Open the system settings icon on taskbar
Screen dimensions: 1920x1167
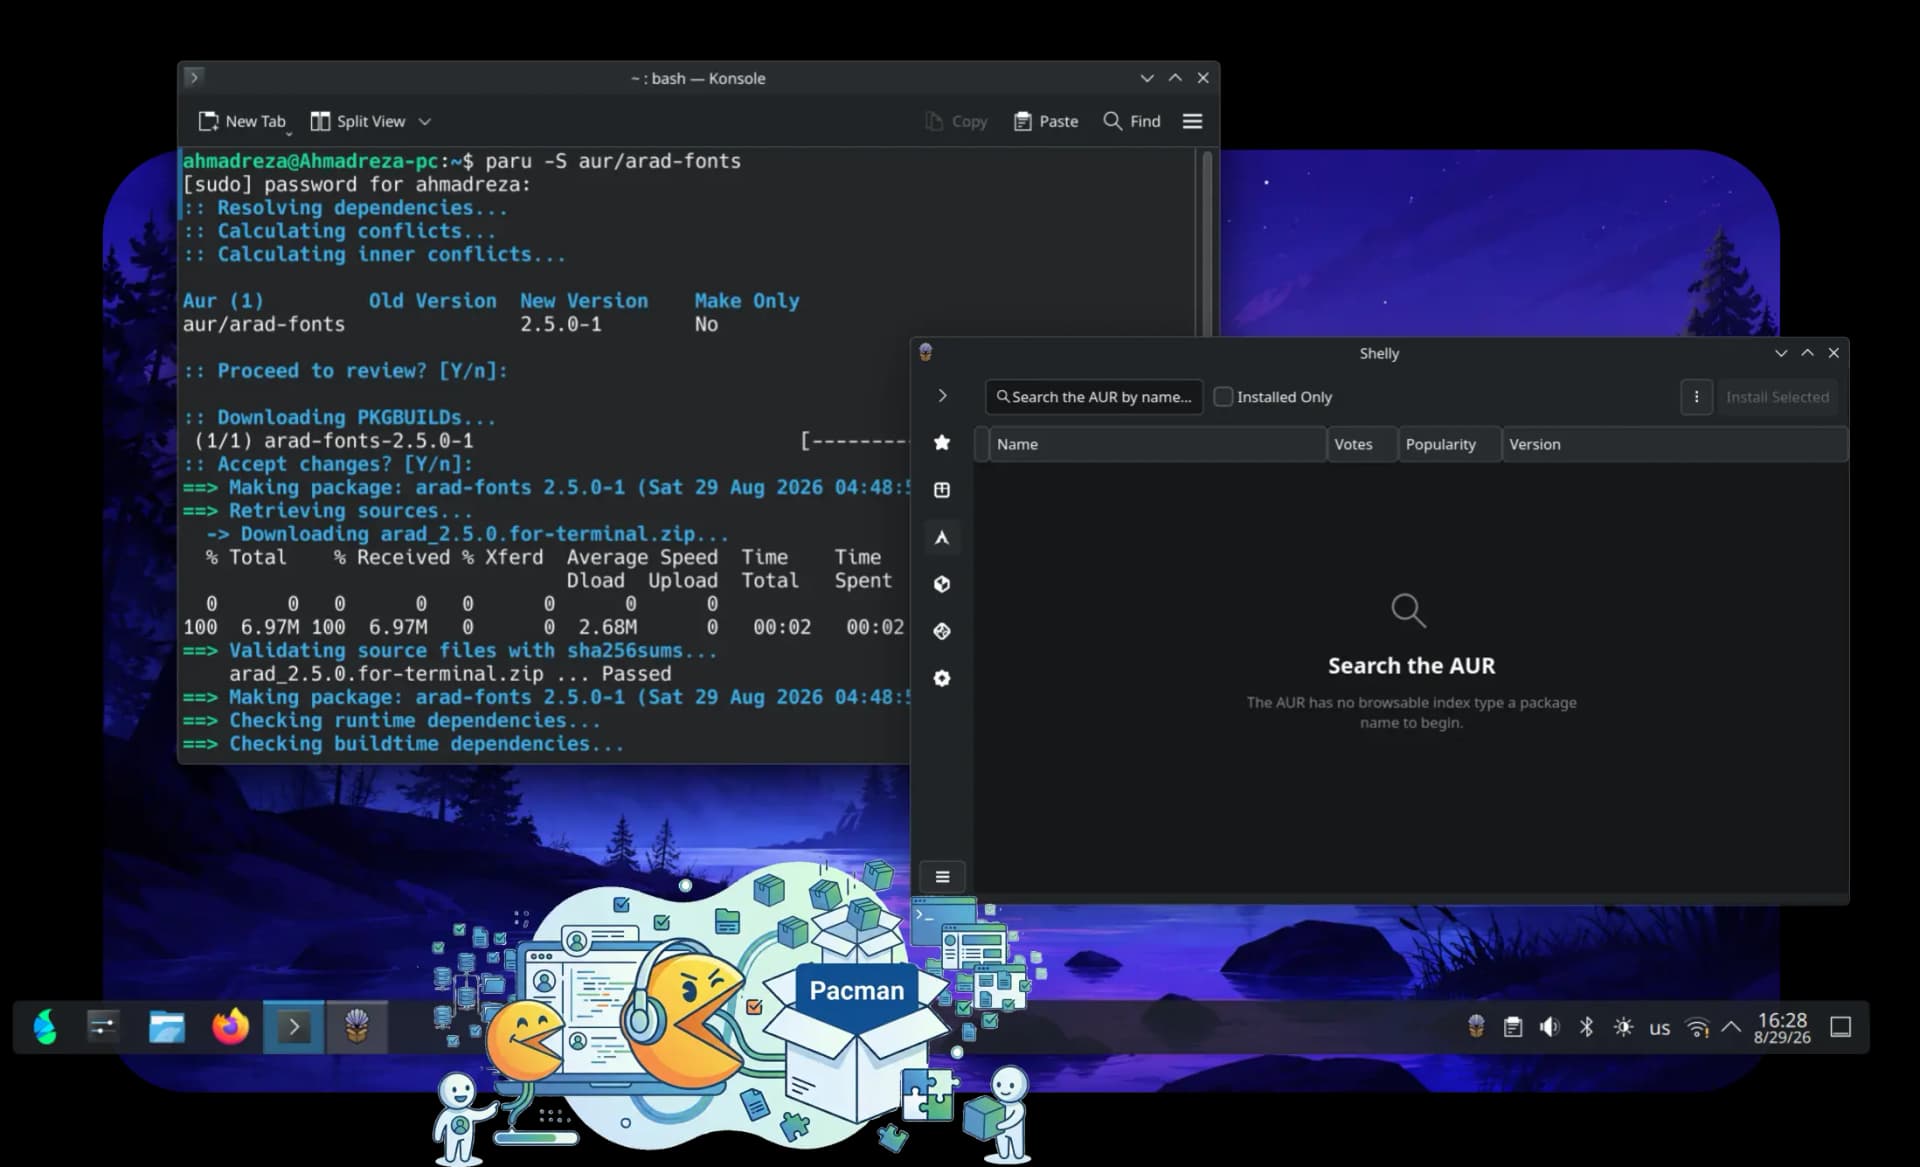point(103,1027)
